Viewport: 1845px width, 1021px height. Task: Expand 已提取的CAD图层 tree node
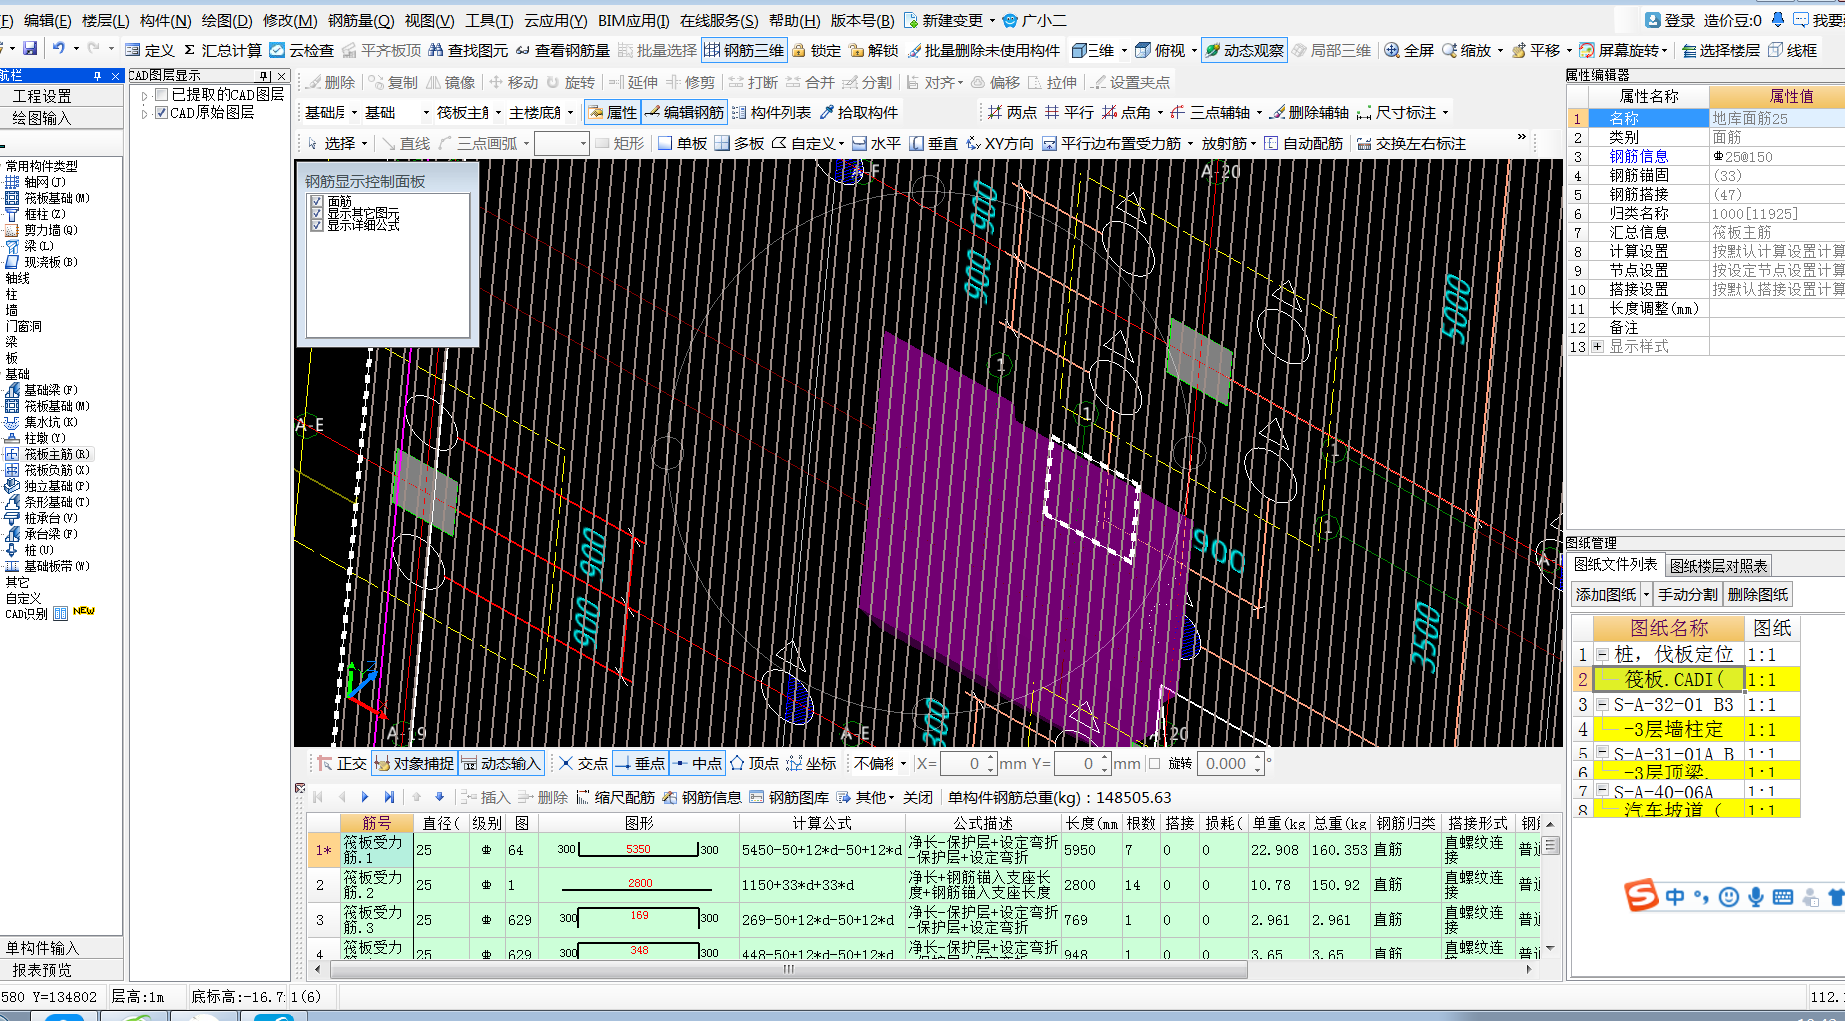144,95
